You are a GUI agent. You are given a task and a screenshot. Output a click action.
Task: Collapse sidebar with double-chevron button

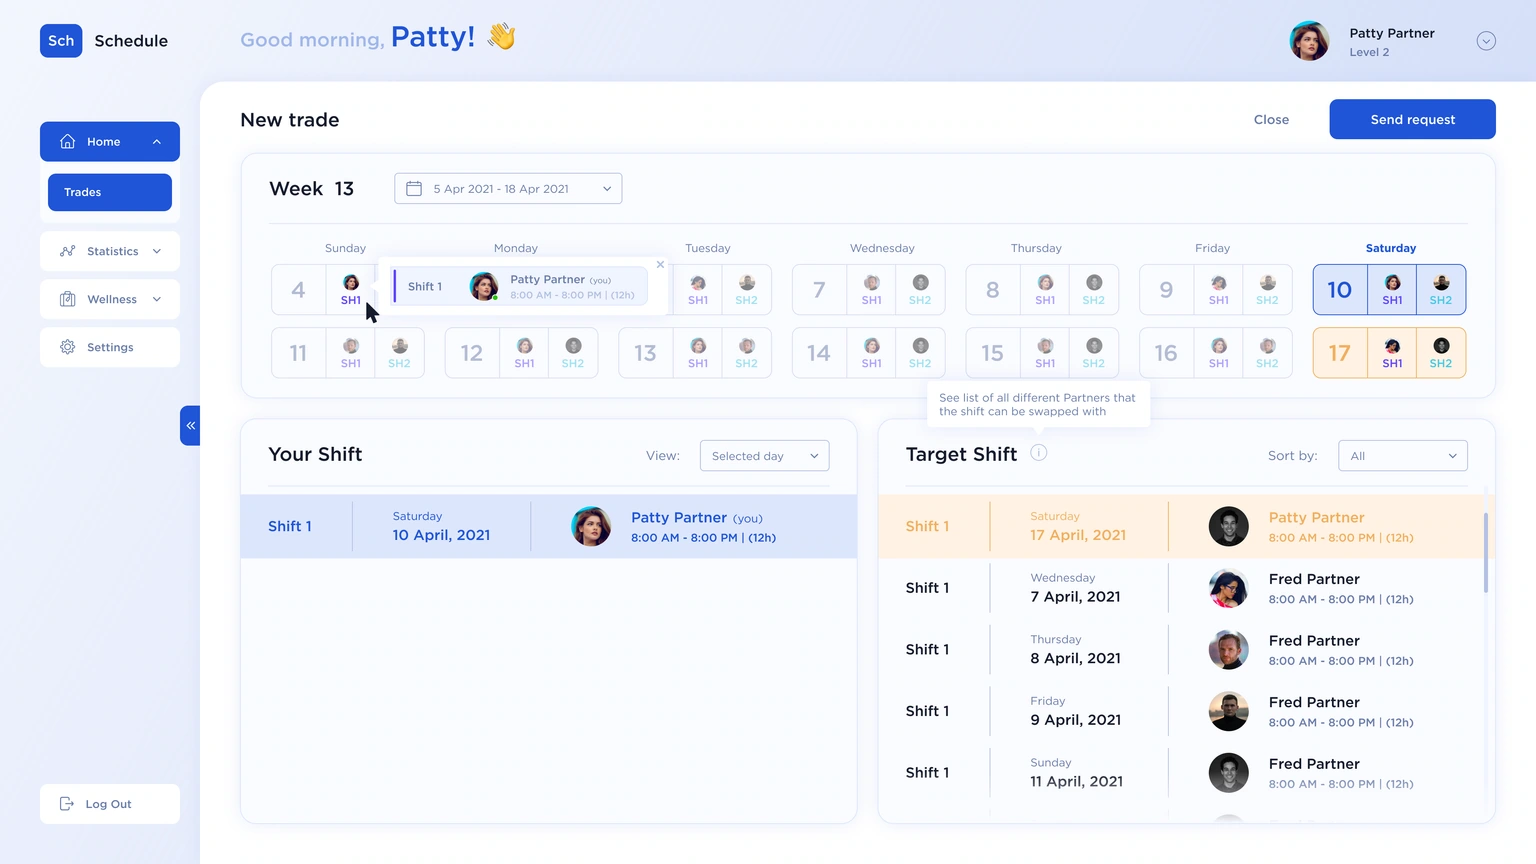pyautogui.click(x=190, y=426)
